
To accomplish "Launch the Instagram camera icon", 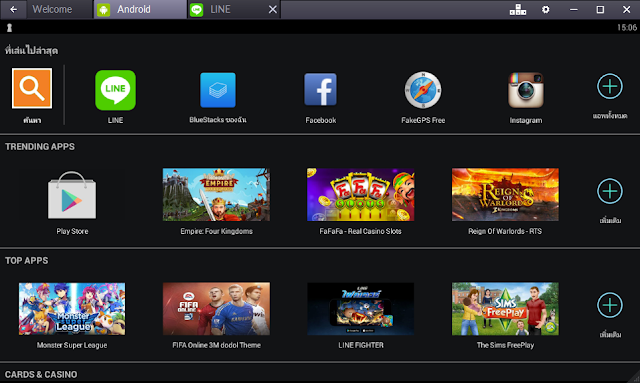I will pyautogui.click(x=526, y=90).
